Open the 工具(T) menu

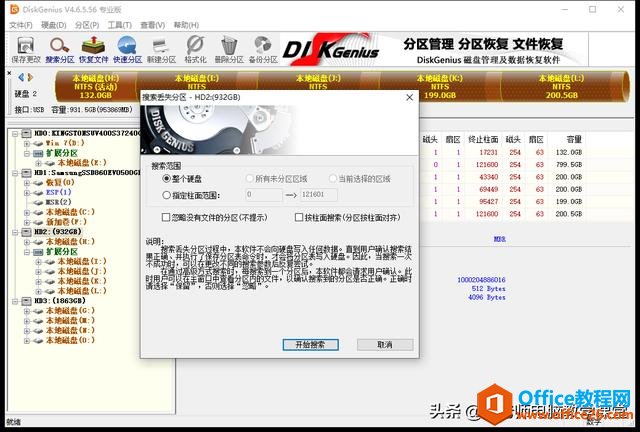[x=120, y=25]
